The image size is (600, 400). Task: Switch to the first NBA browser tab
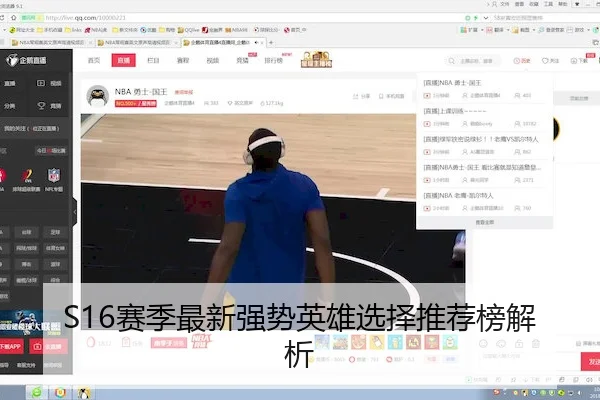(x=51, y=42)
